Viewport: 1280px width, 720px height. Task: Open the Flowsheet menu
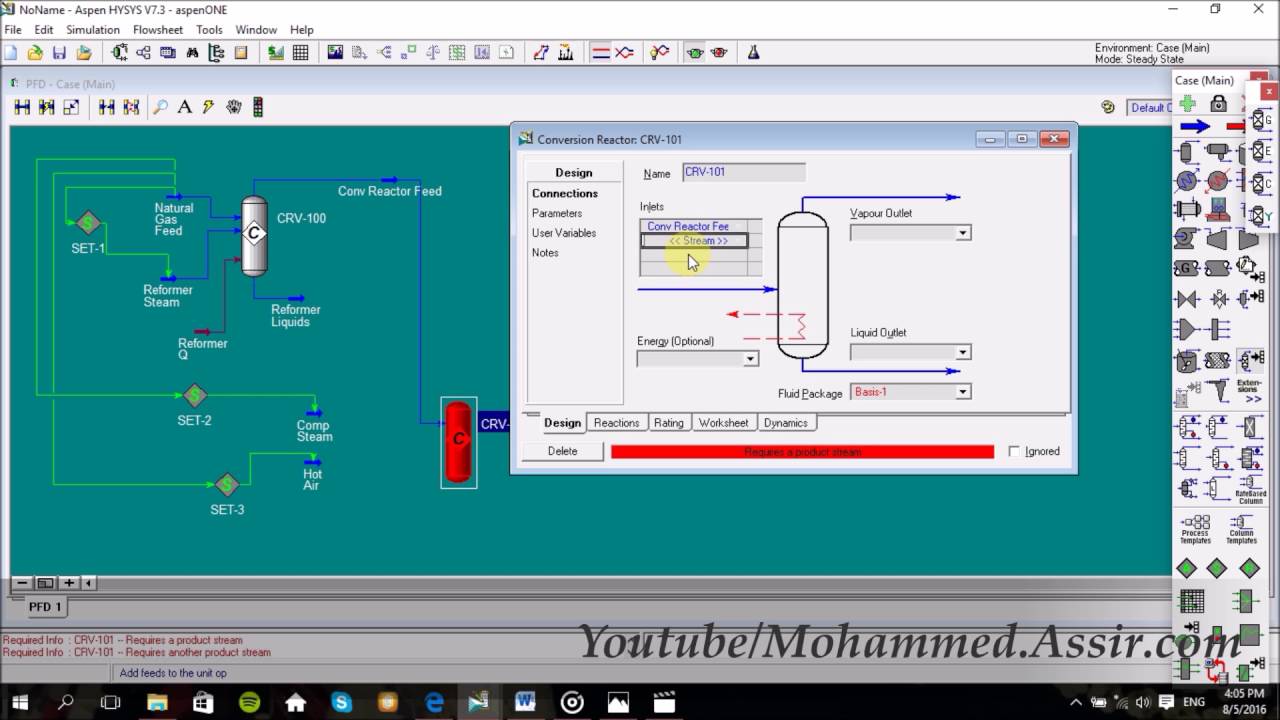click(158, 30)
